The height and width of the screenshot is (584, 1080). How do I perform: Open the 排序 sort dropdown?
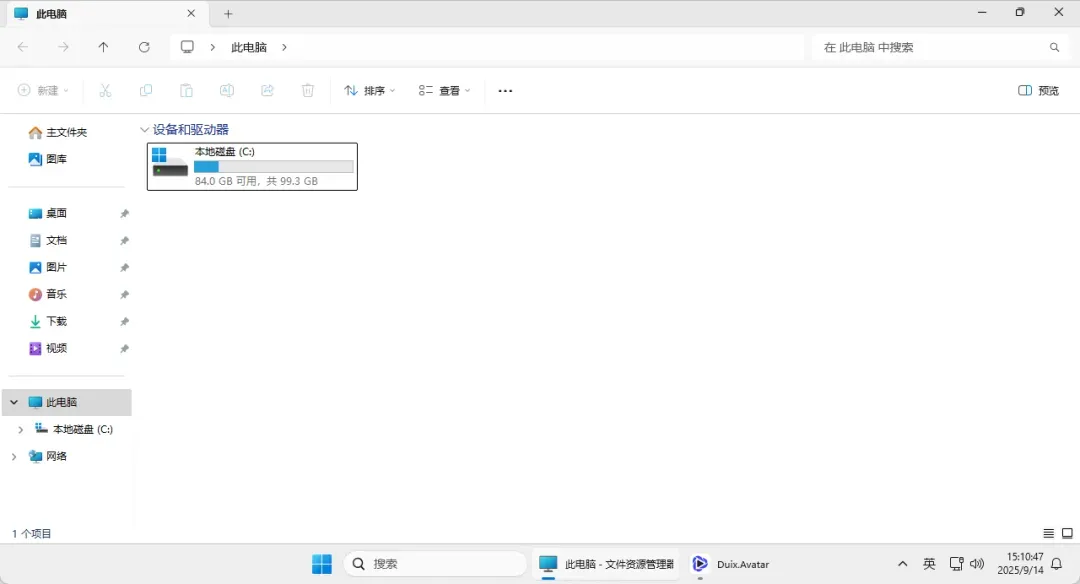pyautogui.click(x=370, y=91)
